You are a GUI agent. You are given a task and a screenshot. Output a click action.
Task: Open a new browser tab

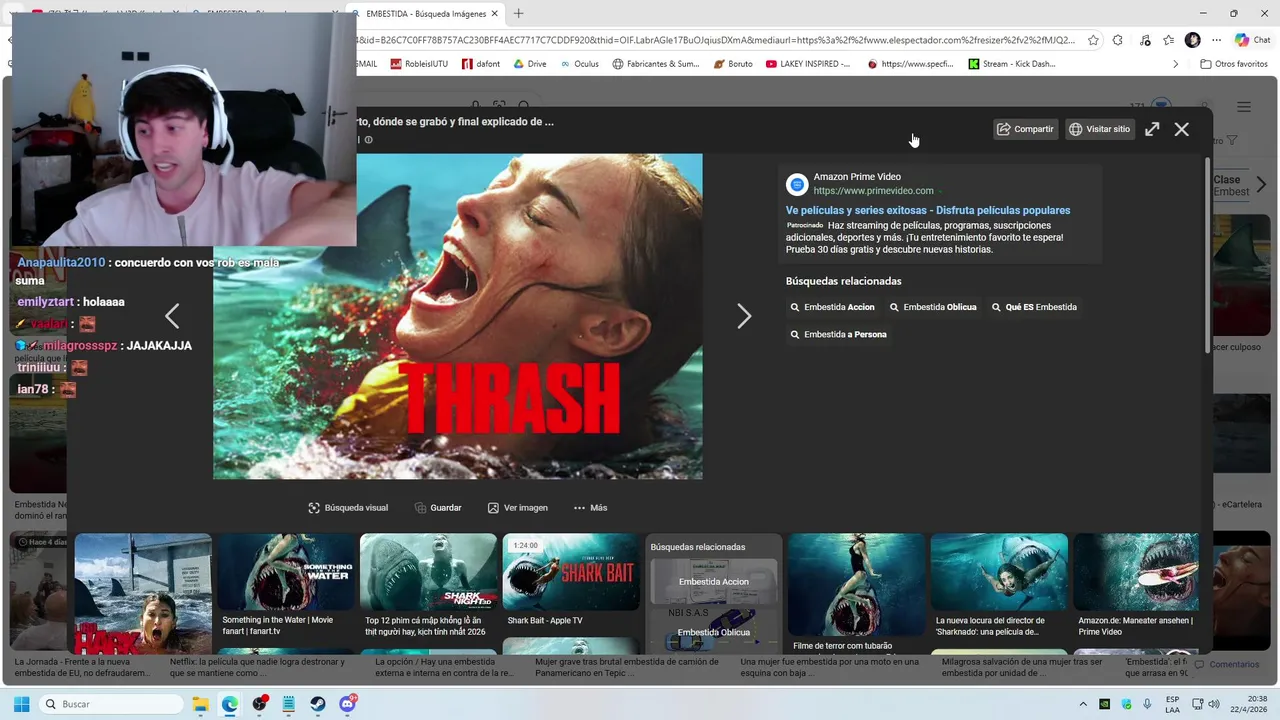pyautogui.click(x=518, y=14)
